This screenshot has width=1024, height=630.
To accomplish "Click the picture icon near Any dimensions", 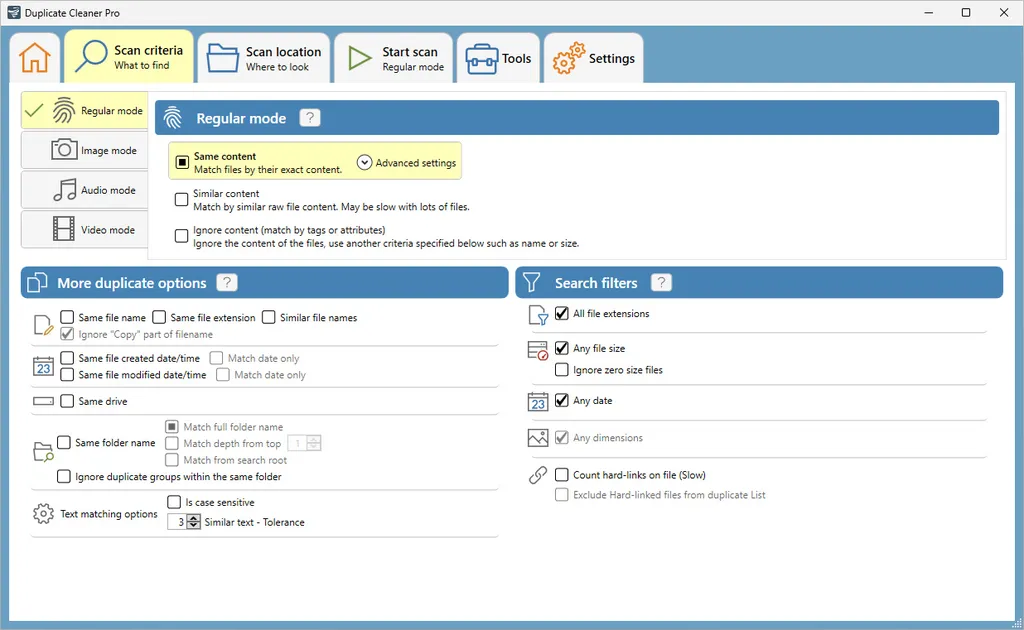I will click(538, 437).
